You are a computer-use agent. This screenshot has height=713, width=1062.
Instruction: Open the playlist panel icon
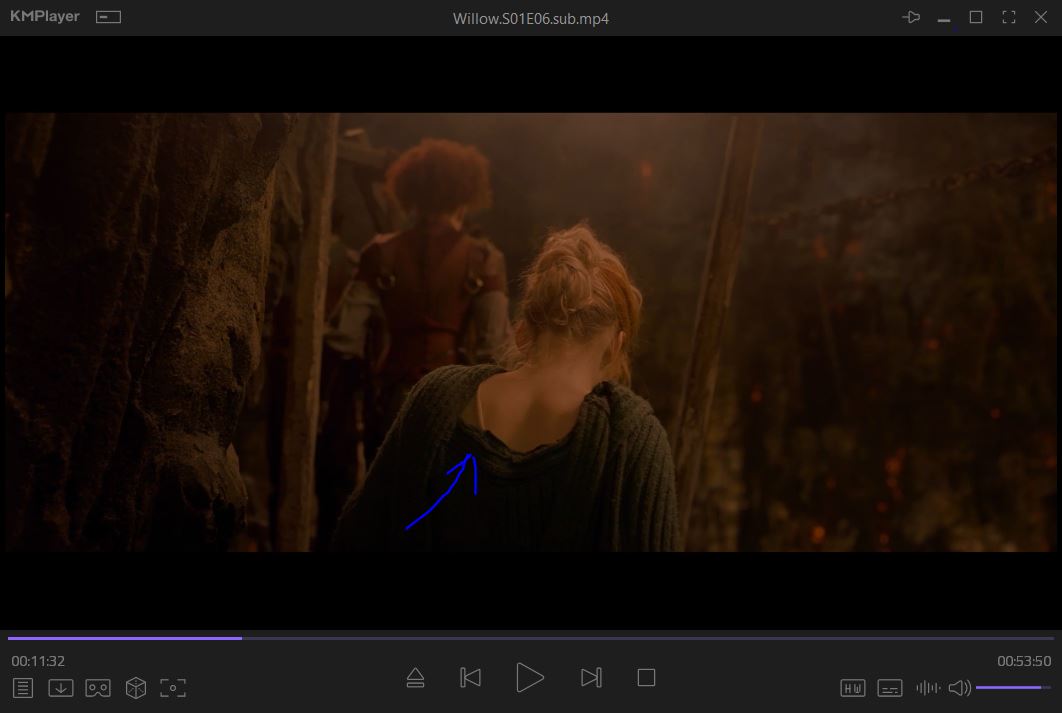click(23, 688)
